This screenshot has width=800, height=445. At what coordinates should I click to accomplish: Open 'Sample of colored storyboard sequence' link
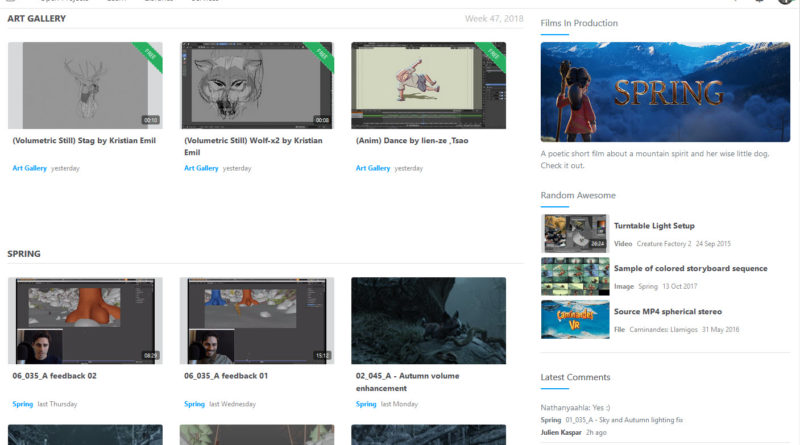click(691, 268)
